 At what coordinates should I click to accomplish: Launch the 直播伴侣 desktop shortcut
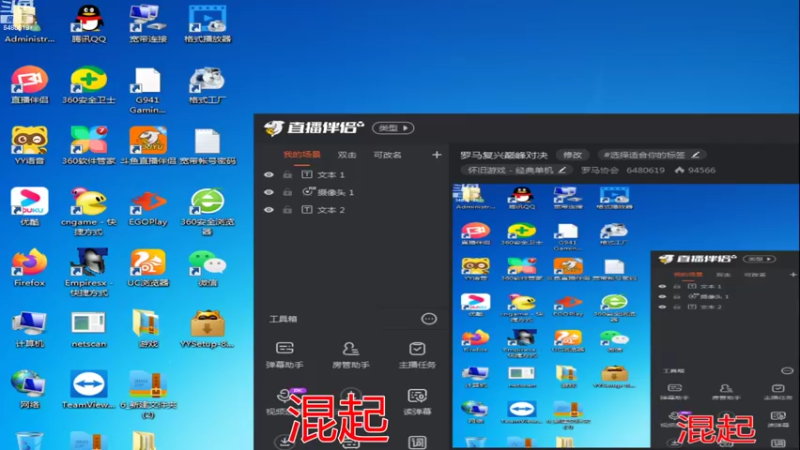(x=30, y=84)
